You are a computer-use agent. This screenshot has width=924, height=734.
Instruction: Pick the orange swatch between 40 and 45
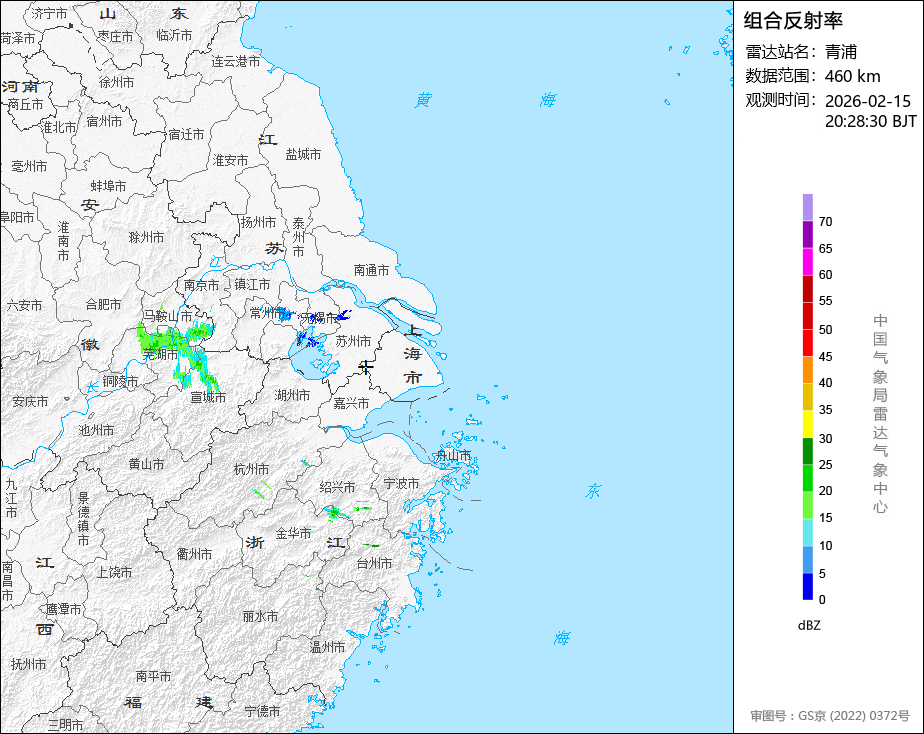click(x=807, y=370)
